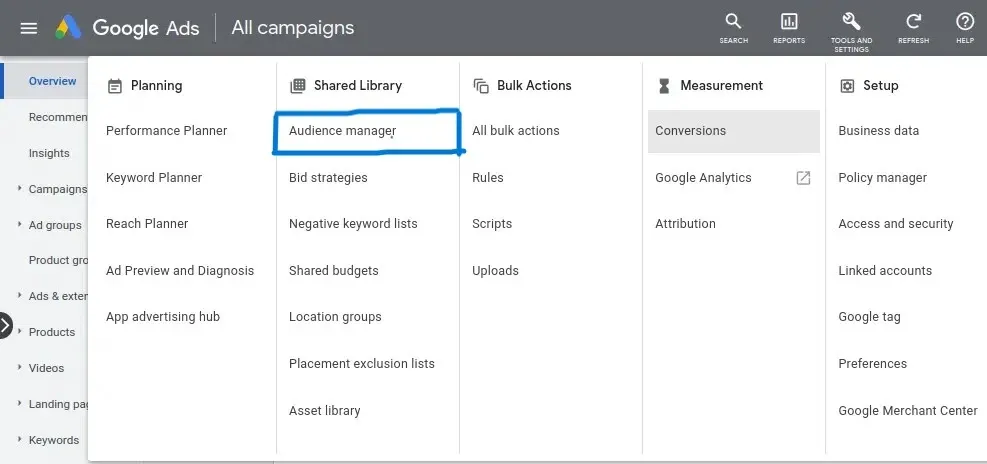
Task: Open Location groups
Action: [335, 317]
